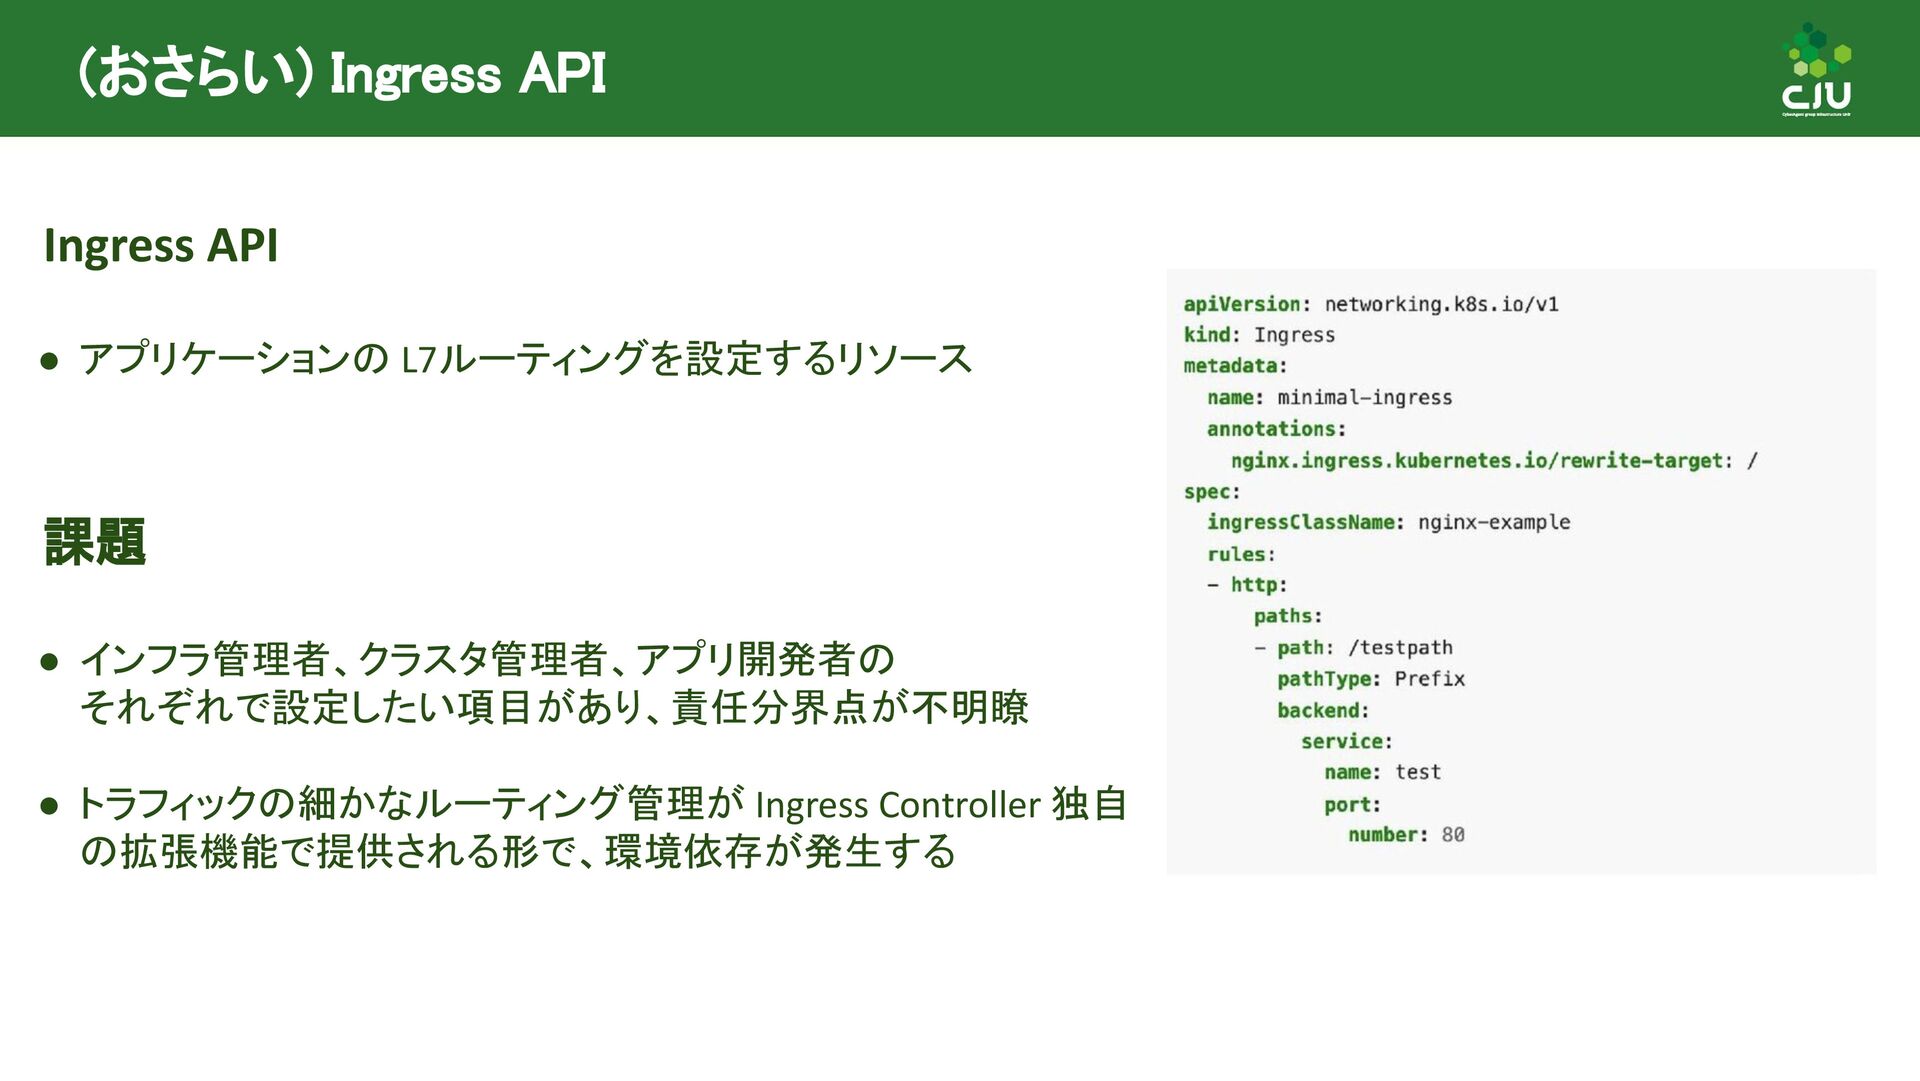The width and height of the screenshot is (1920, 1081).
Task: Click 'number: 80' port value
Action: tap(1406, 835)
